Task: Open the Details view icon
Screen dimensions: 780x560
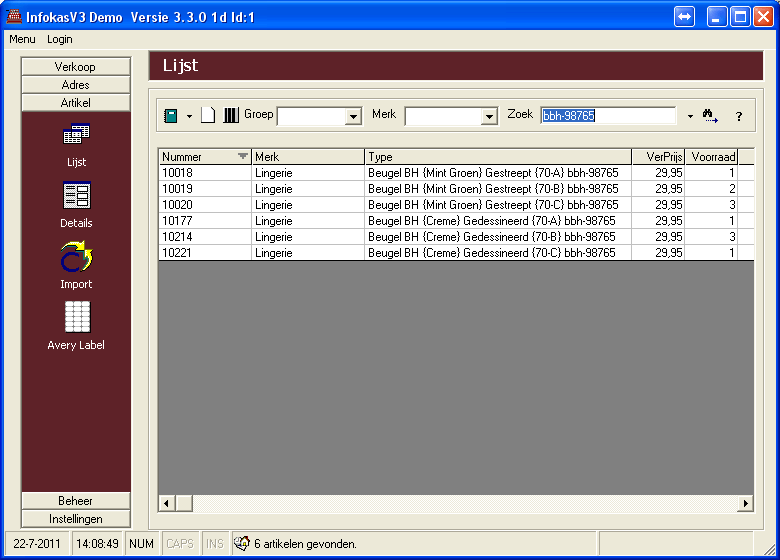Action: point(76,196)
